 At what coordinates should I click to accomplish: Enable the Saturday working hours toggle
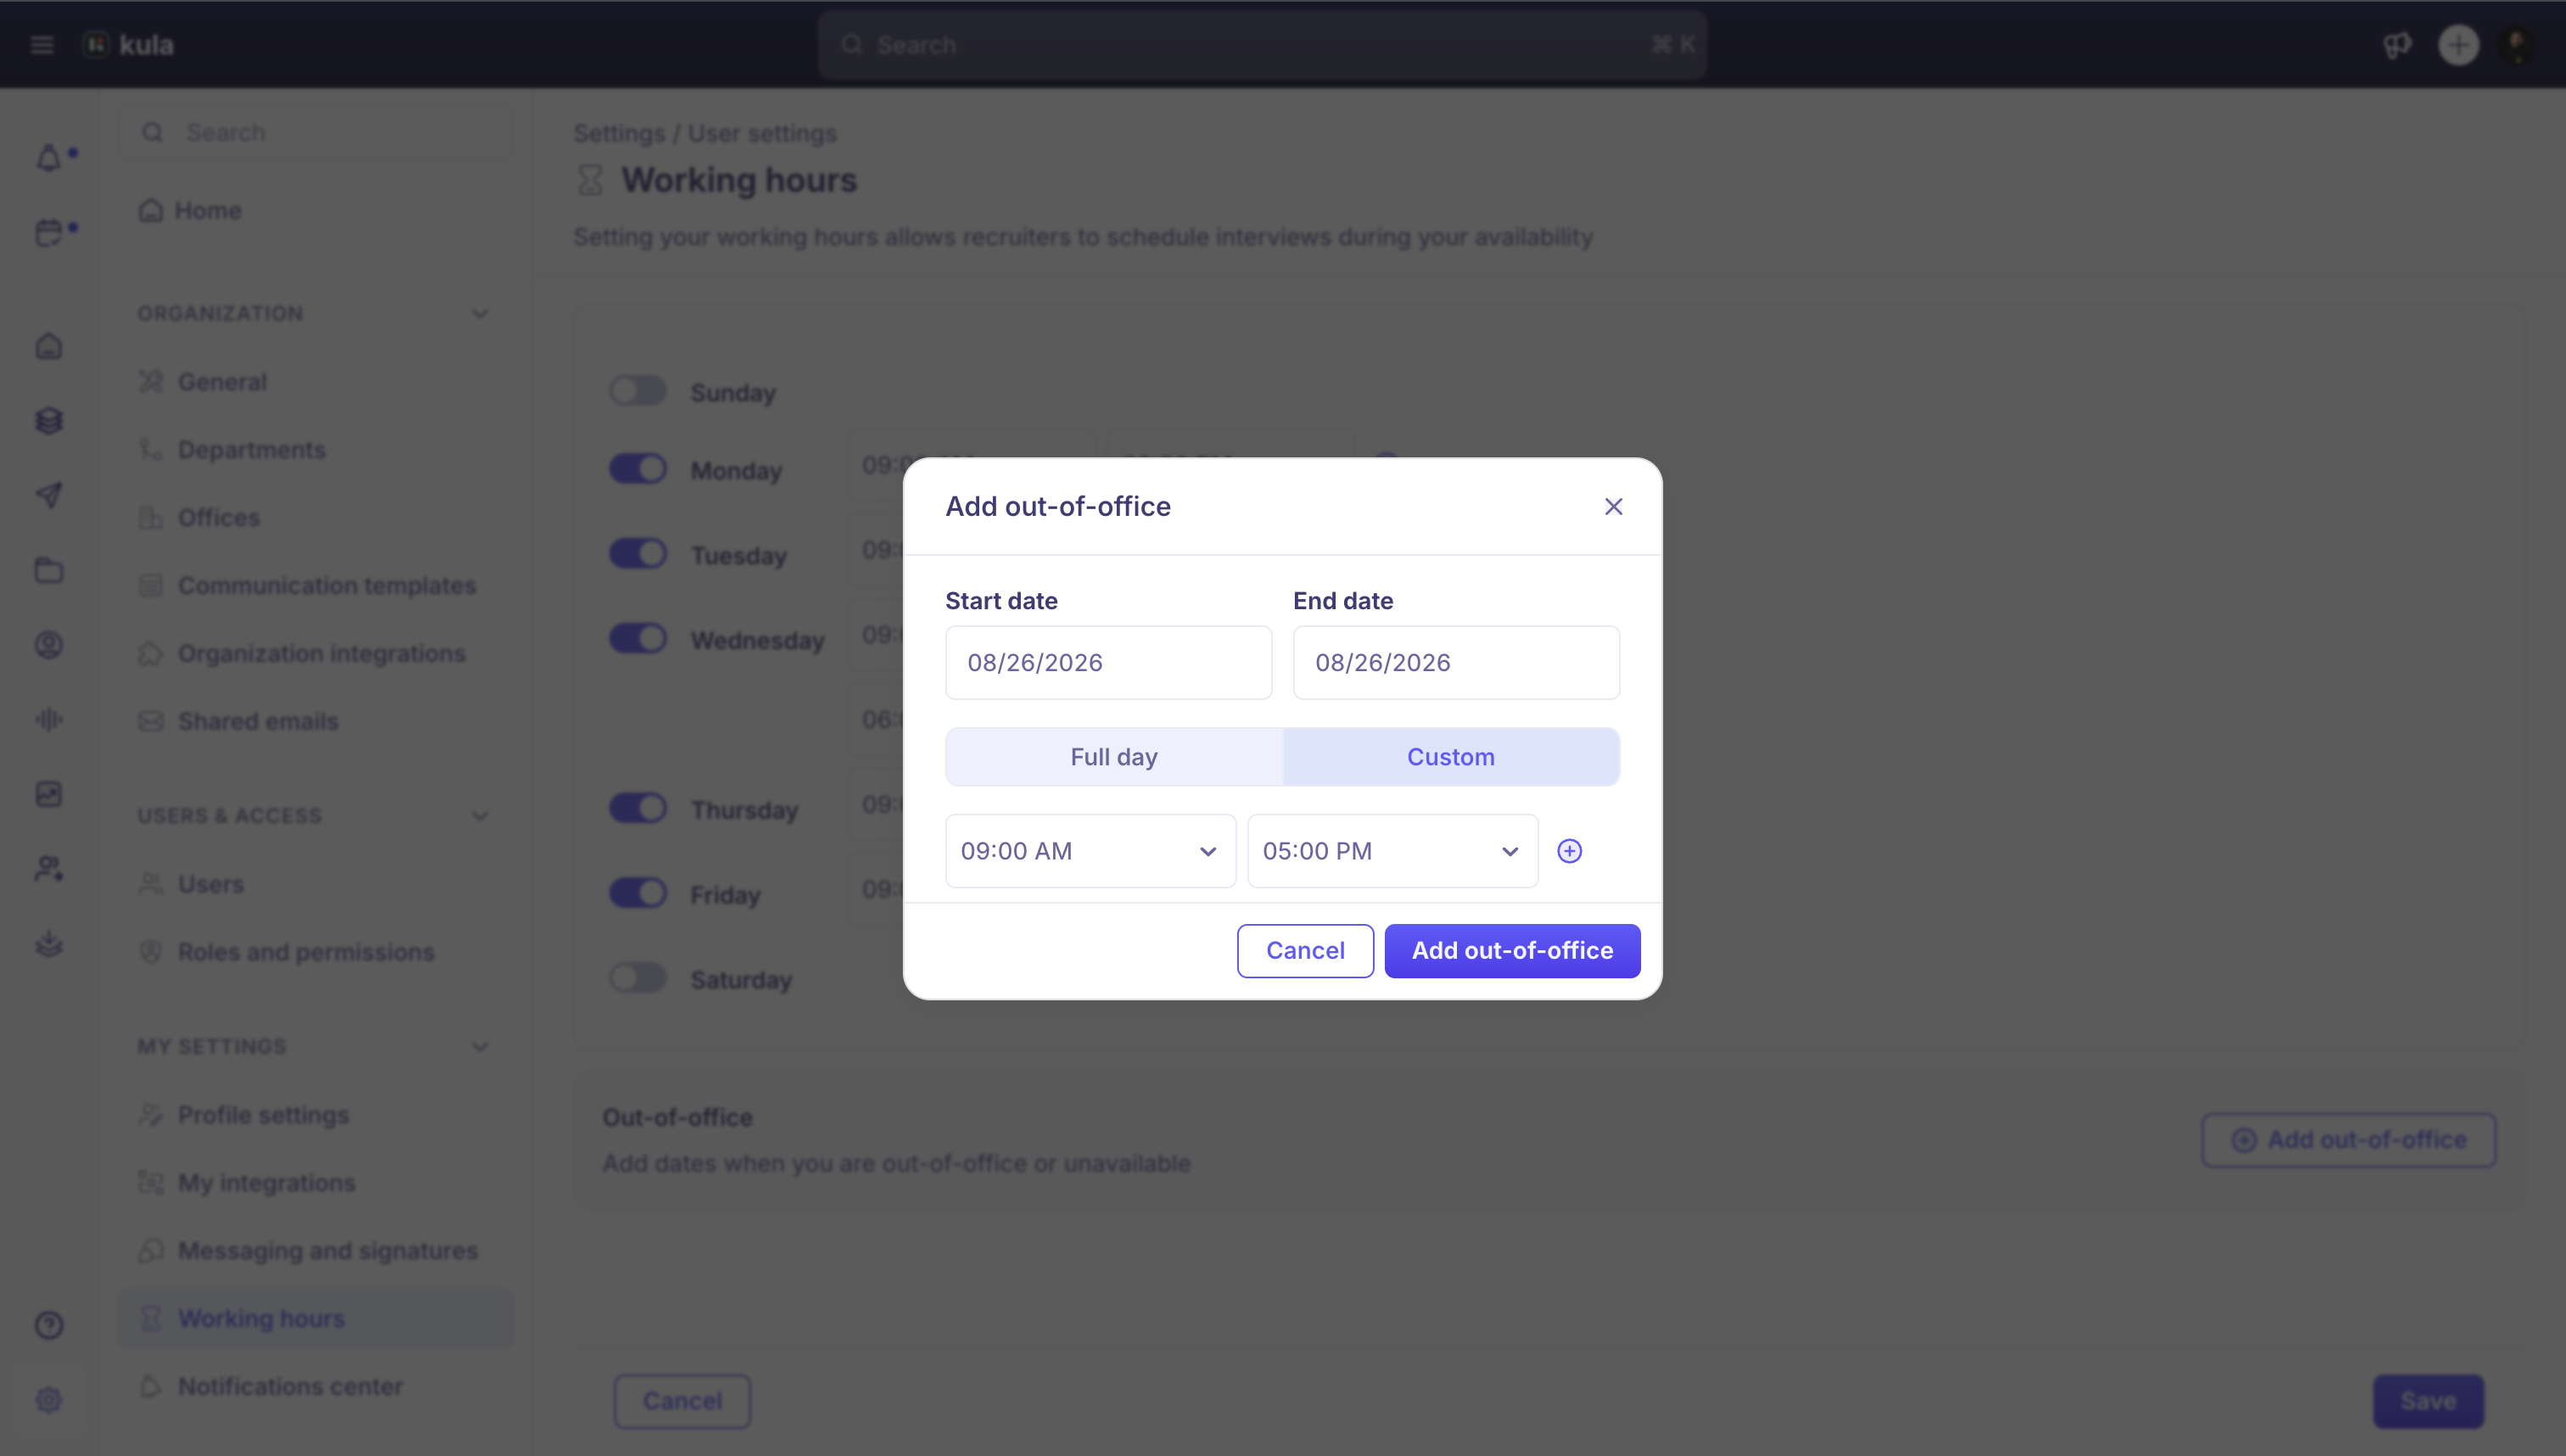(638, 977)
